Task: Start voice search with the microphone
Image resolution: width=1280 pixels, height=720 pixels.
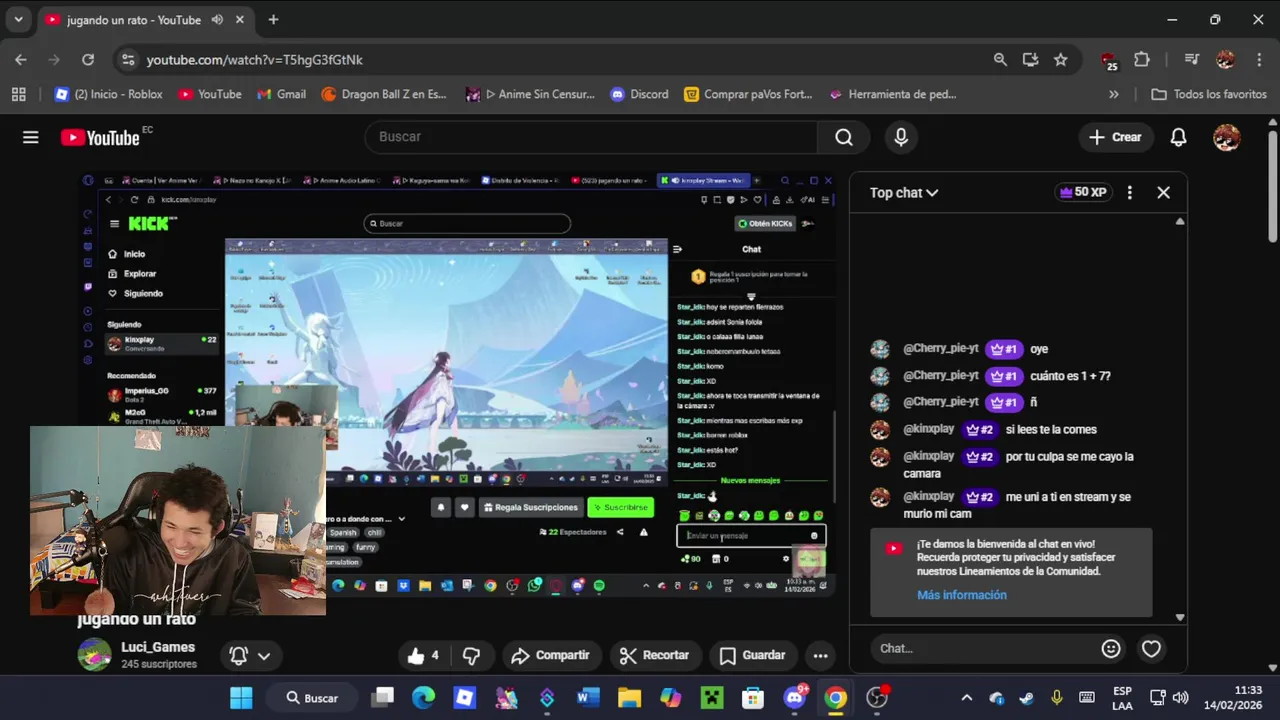Action: [901, 137]
